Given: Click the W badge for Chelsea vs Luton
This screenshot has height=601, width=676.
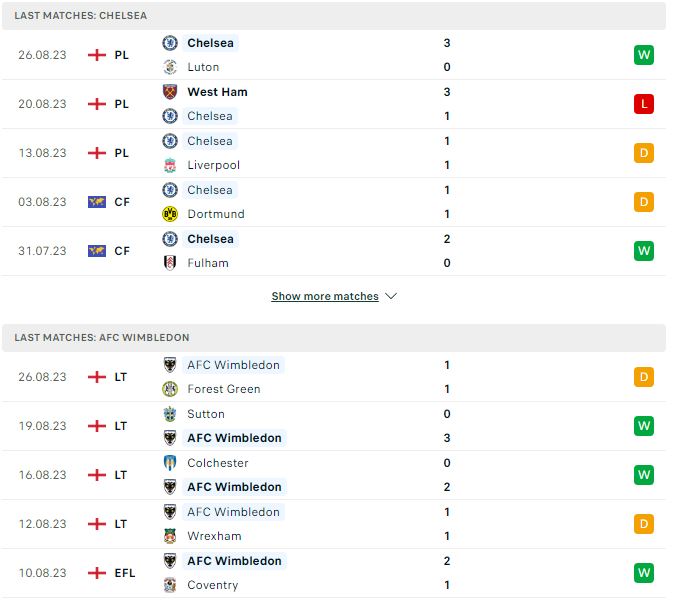Looking at the screenshot, I should [x=644, y=55].
